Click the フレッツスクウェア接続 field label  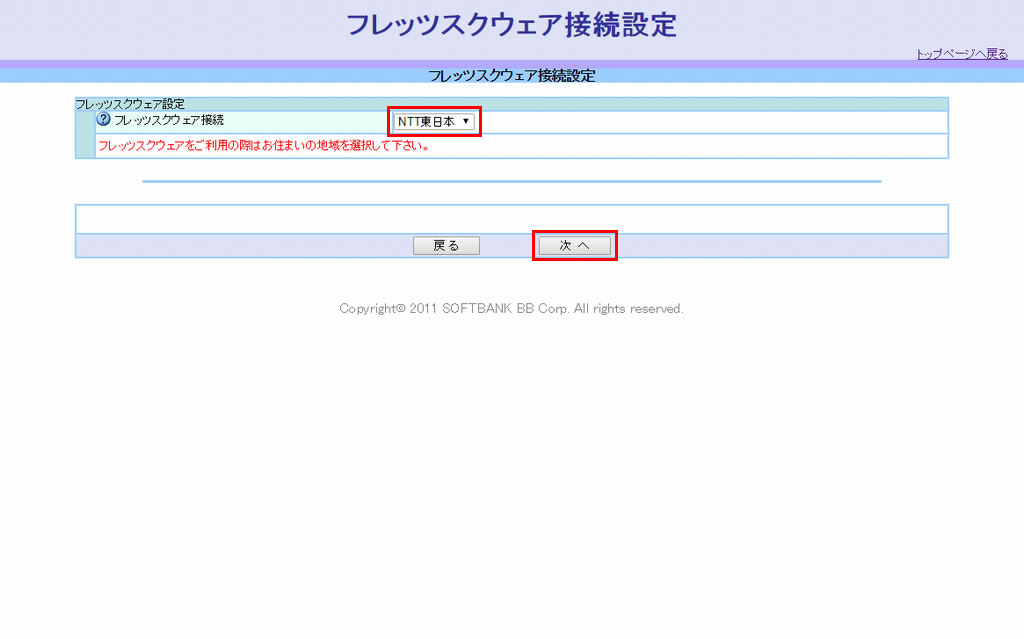[169, 120]
